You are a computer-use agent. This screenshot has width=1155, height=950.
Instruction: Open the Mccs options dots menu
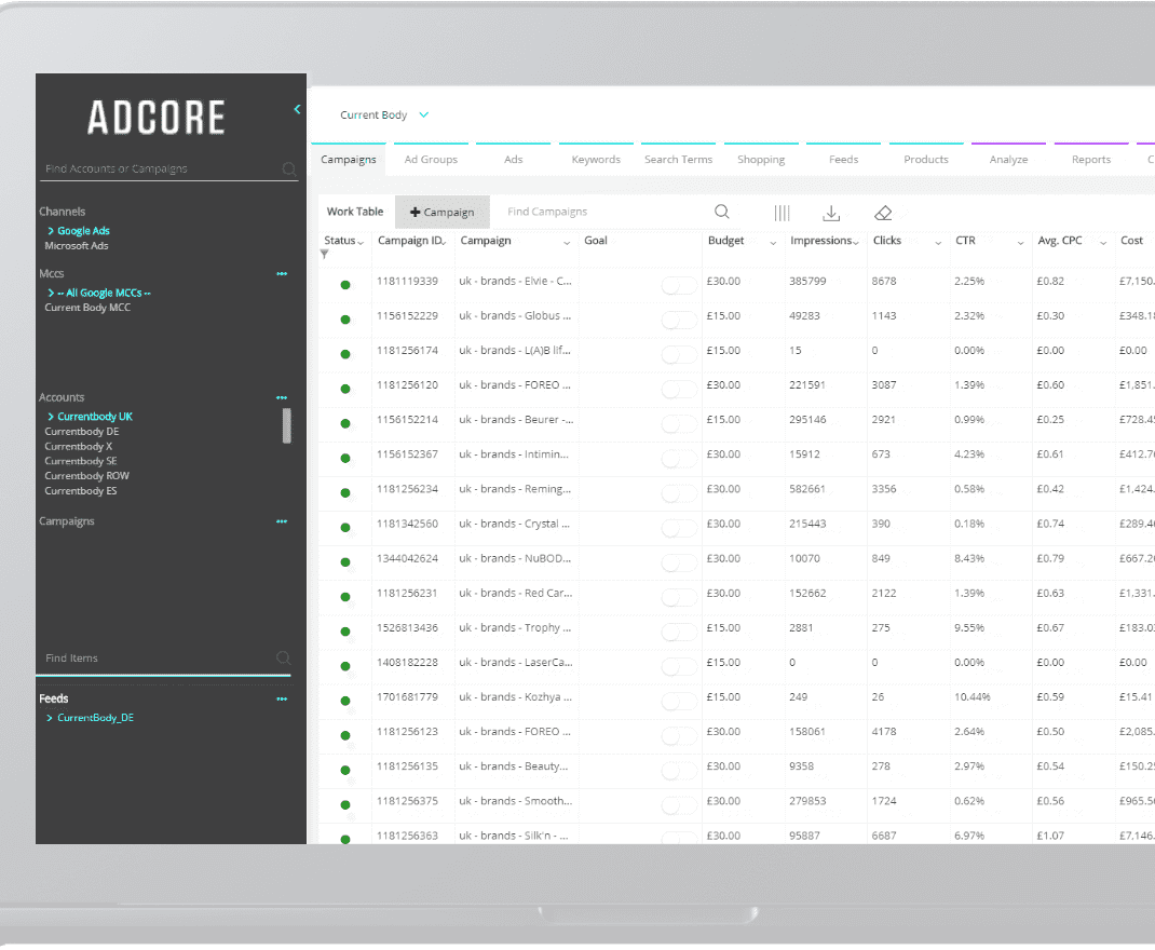(281, 273)
